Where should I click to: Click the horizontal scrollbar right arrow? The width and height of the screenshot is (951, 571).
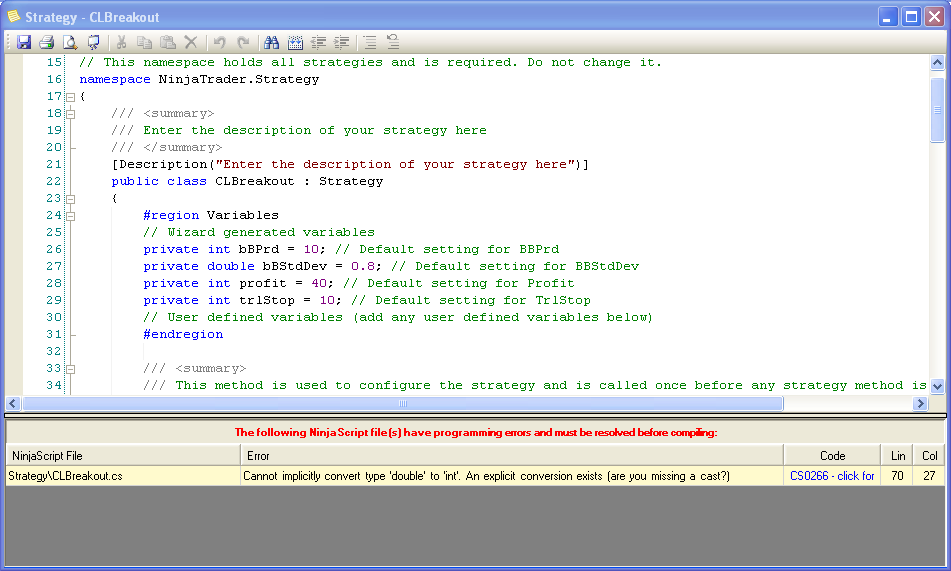(x=920, y=404)
